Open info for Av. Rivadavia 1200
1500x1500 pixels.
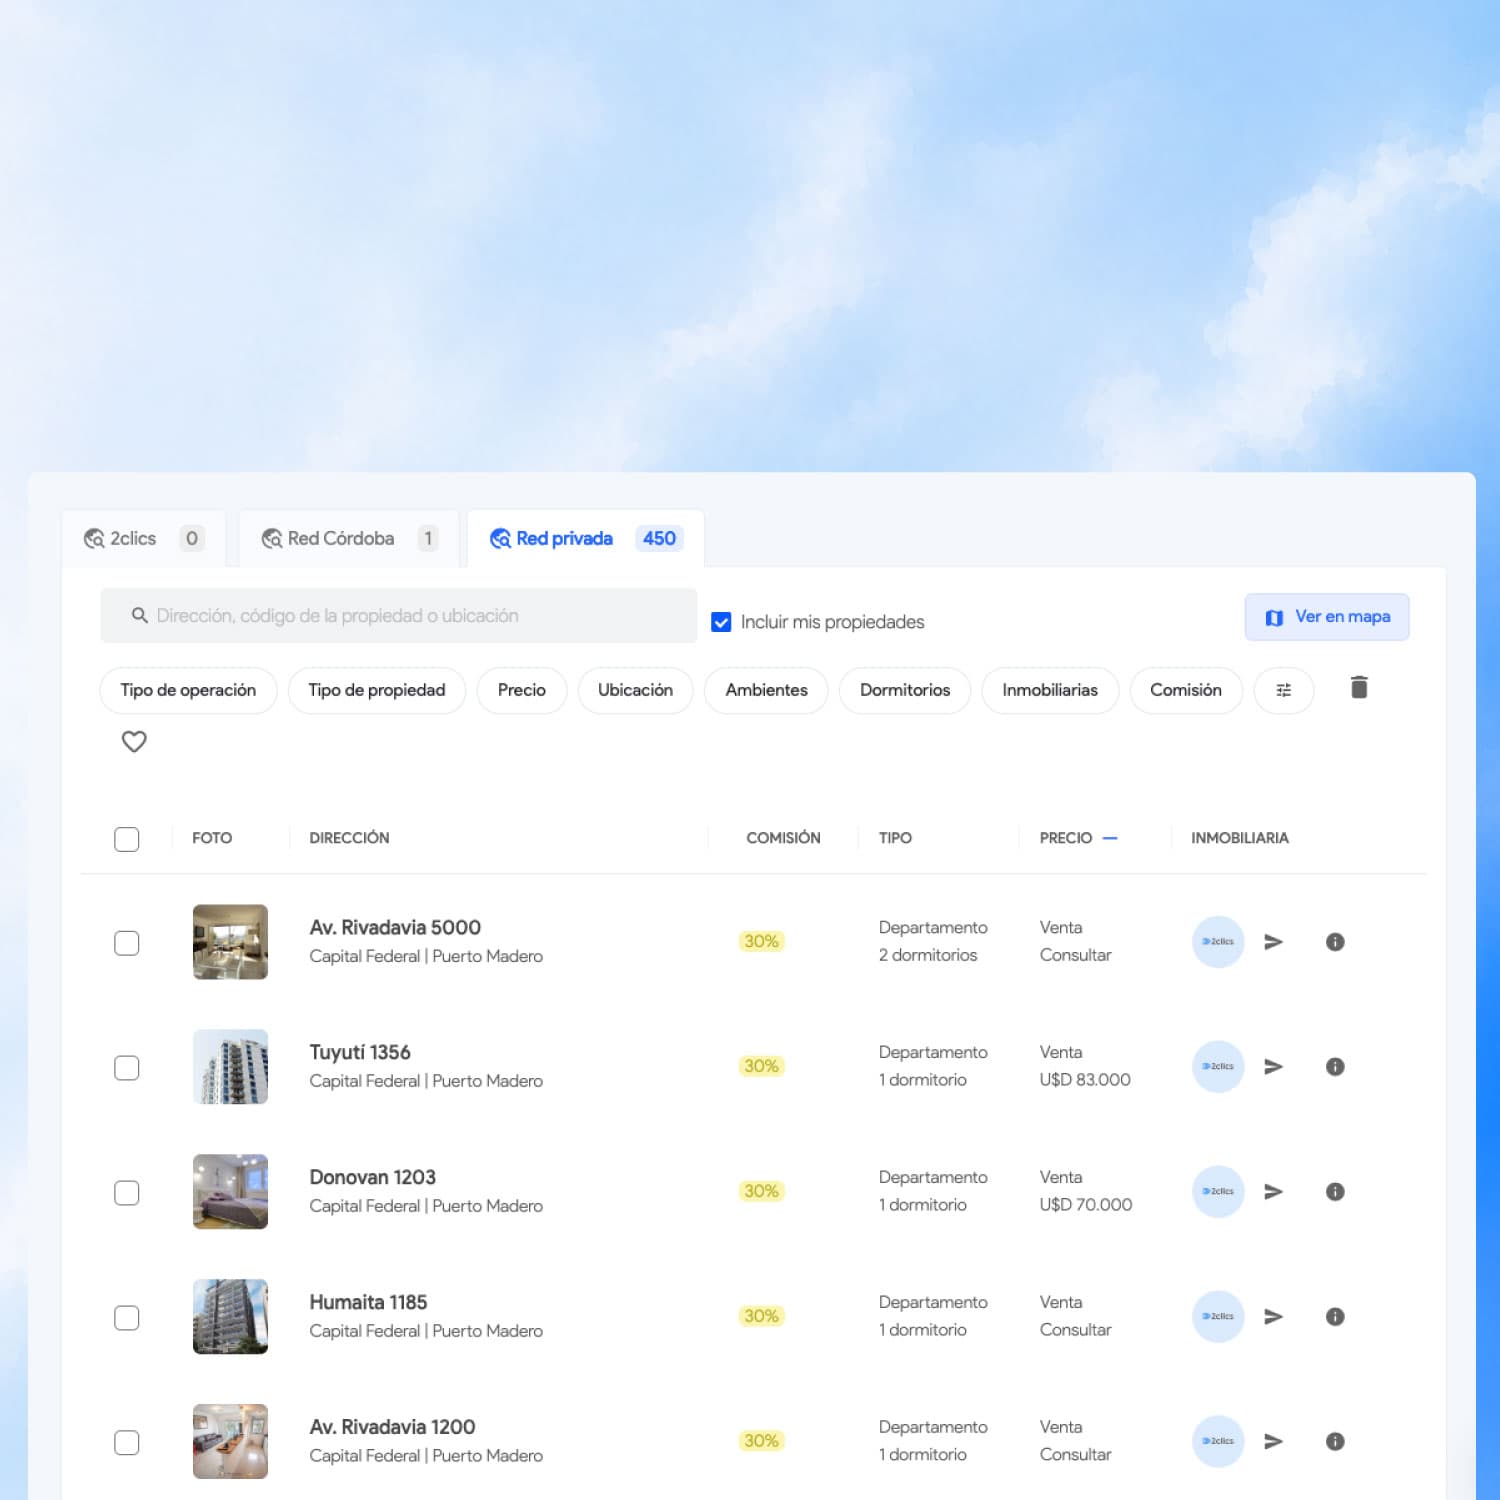1335,1441
